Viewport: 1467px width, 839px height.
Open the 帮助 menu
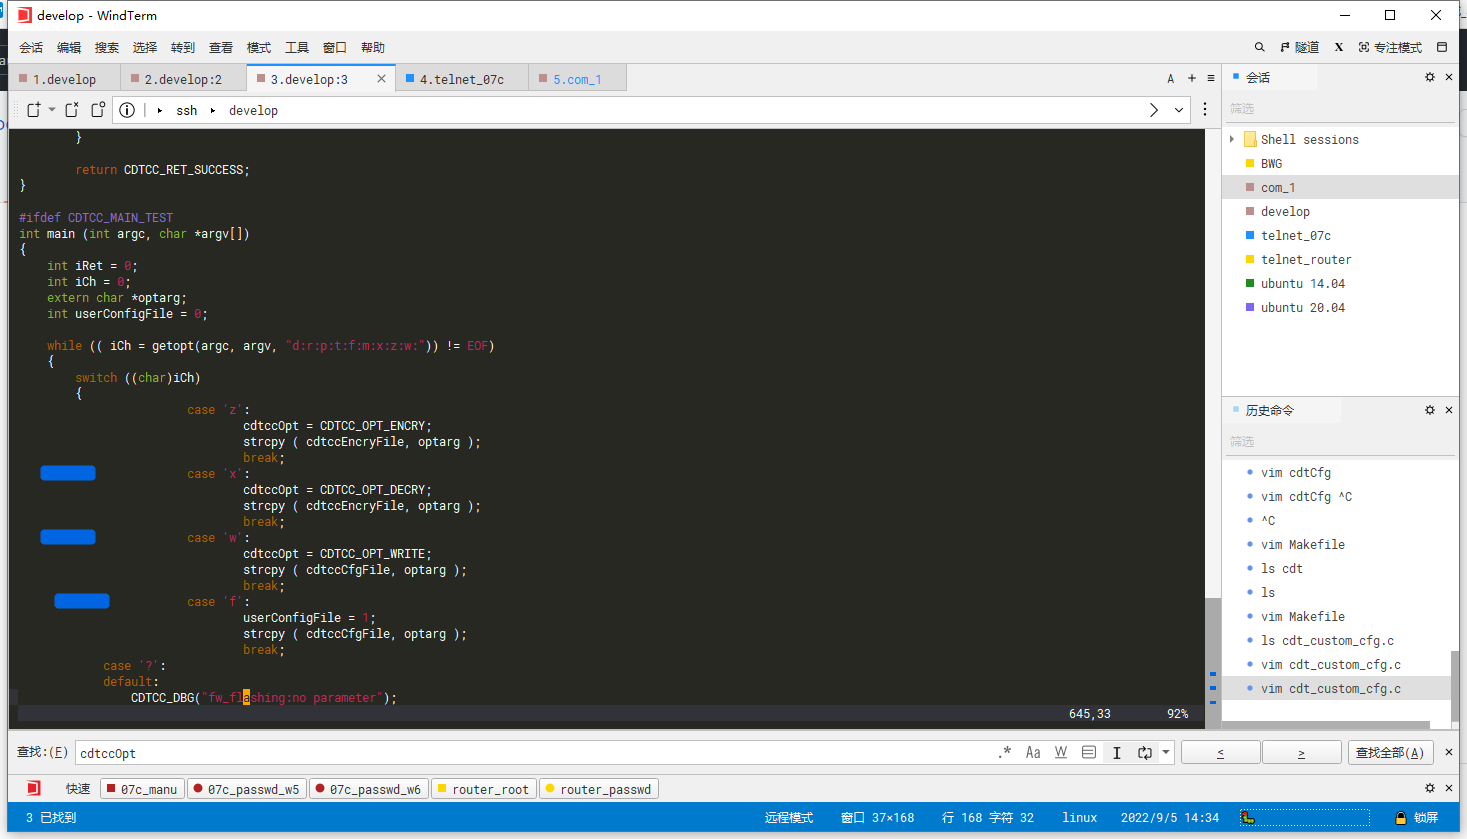pyautogui.click(x=373, y=47)
